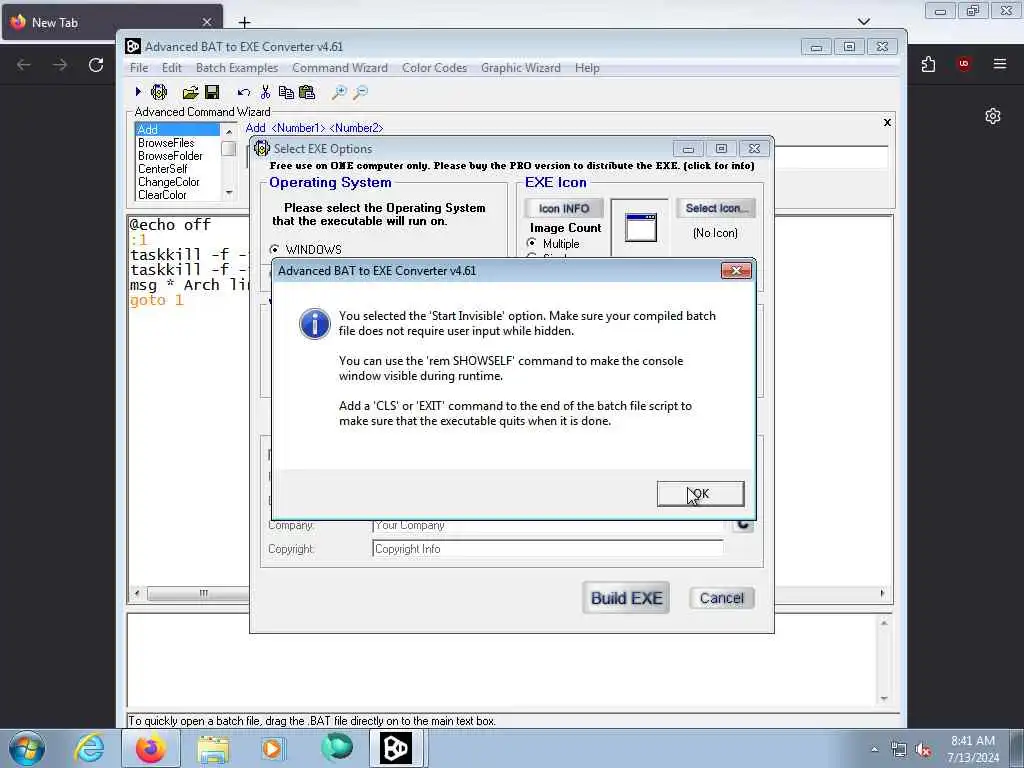This screenshot has height=768, width=1024.
Task: Open the Graphic Wizard menu
Action: tap(520, 68)
